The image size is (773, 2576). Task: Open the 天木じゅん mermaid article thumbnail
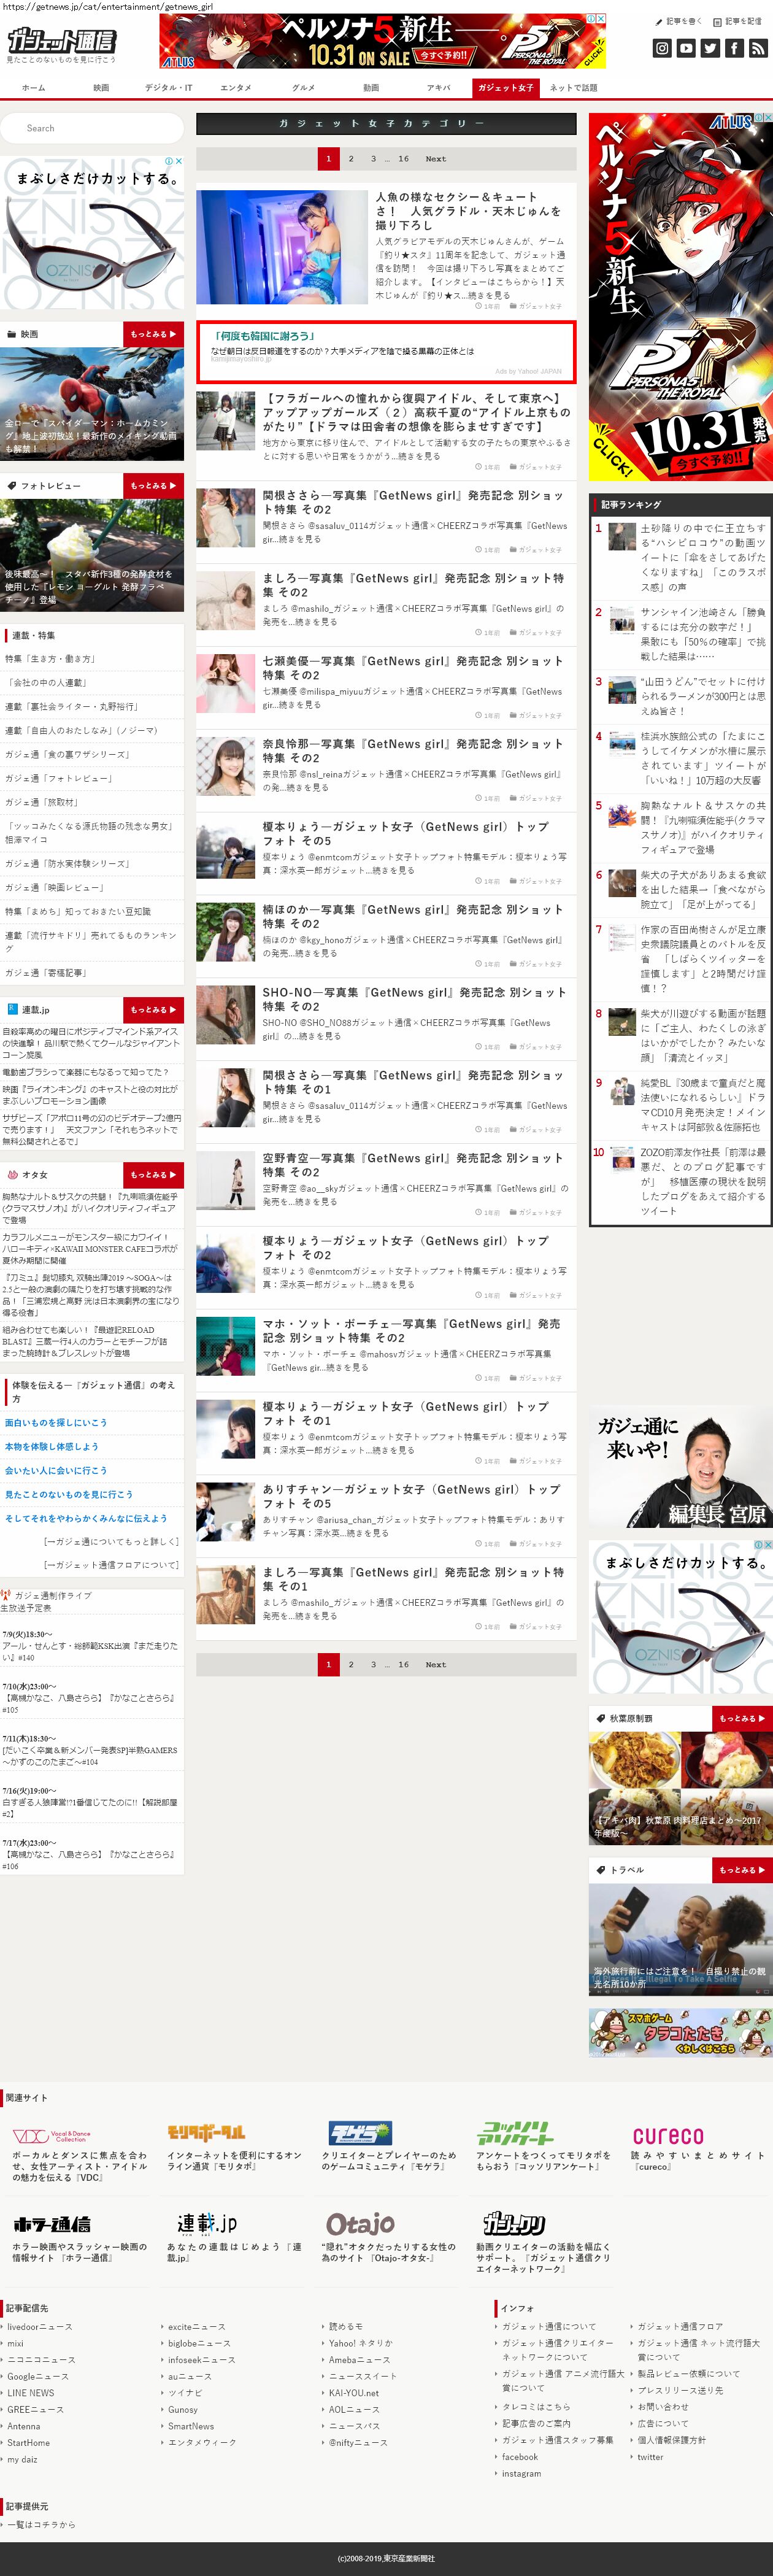click(x=282, y=247)
